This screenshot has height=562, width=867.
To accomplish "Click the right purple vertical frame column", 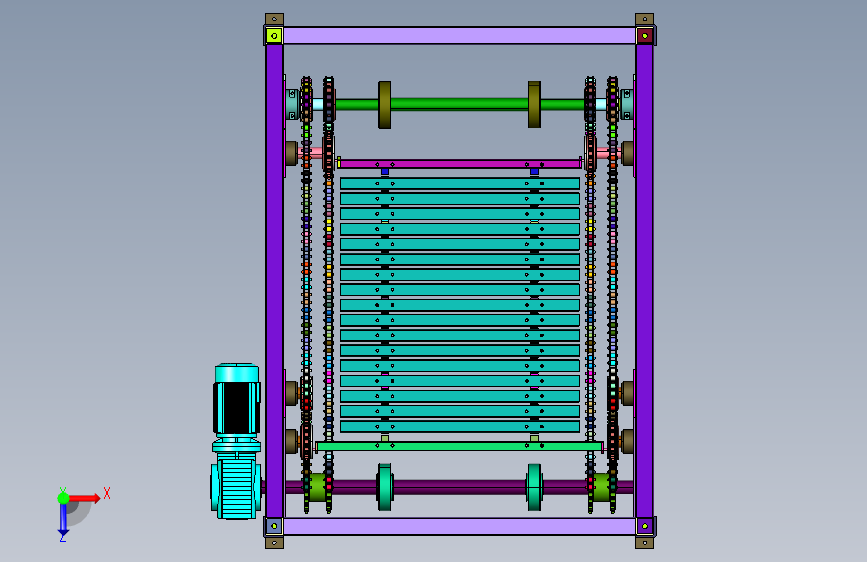I will point(644,281).
